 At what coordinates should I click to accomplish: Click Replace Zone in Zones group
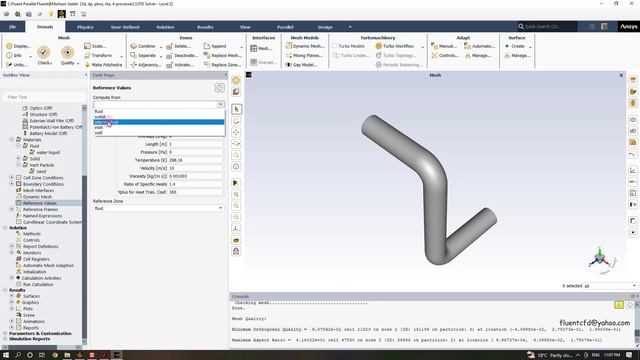(222, 64)
